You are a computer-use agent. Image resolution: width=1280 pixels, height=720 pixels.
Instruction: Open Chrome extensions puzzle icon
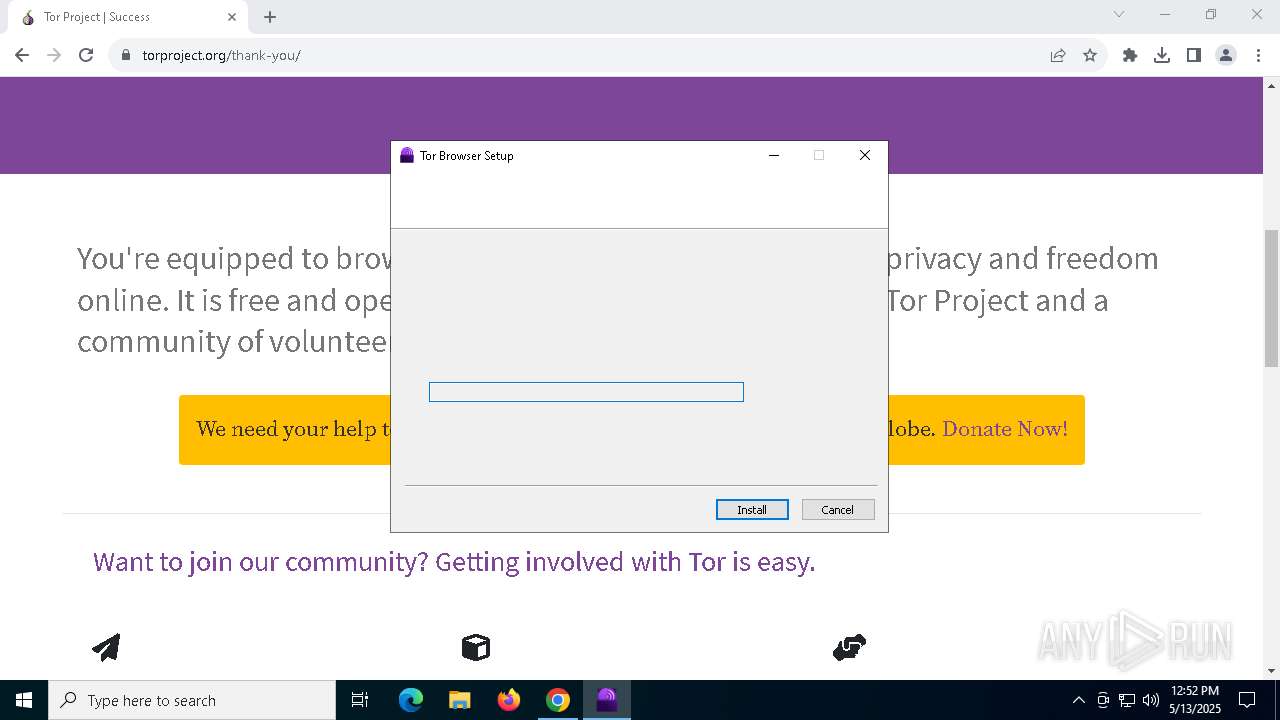[x=1130, y=55]
